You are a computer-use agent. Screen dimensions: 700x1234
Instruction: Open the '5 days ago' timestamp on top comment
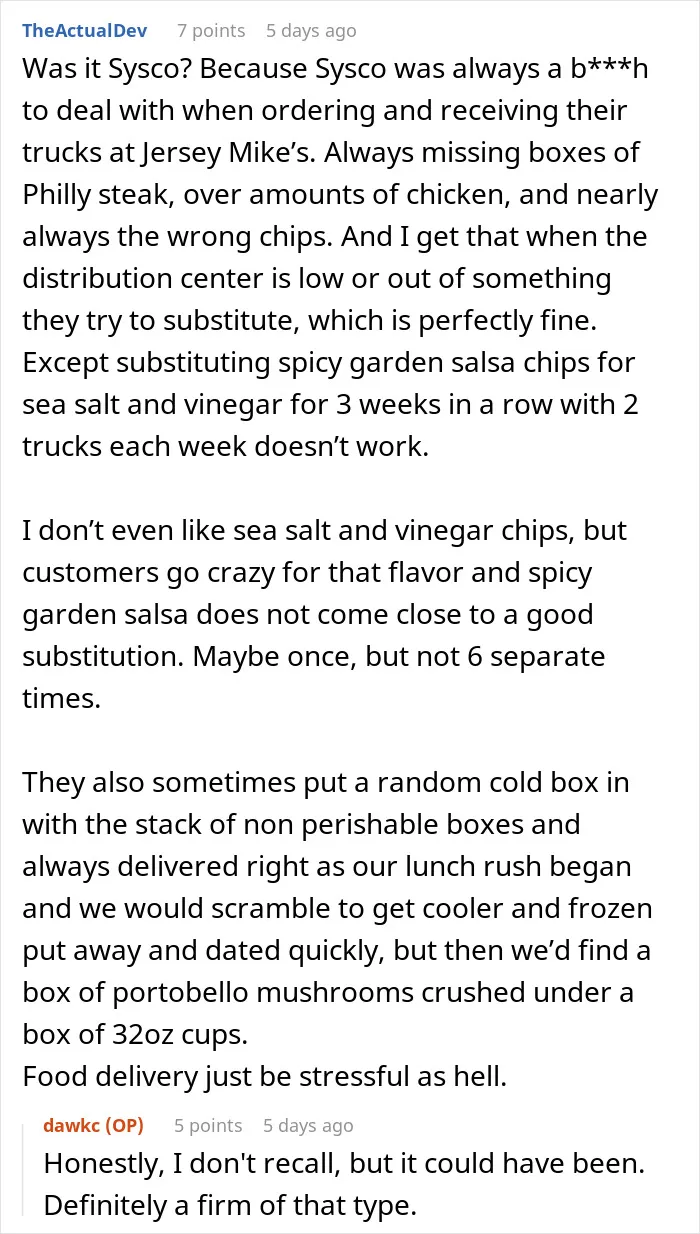(x=311, y=31)
